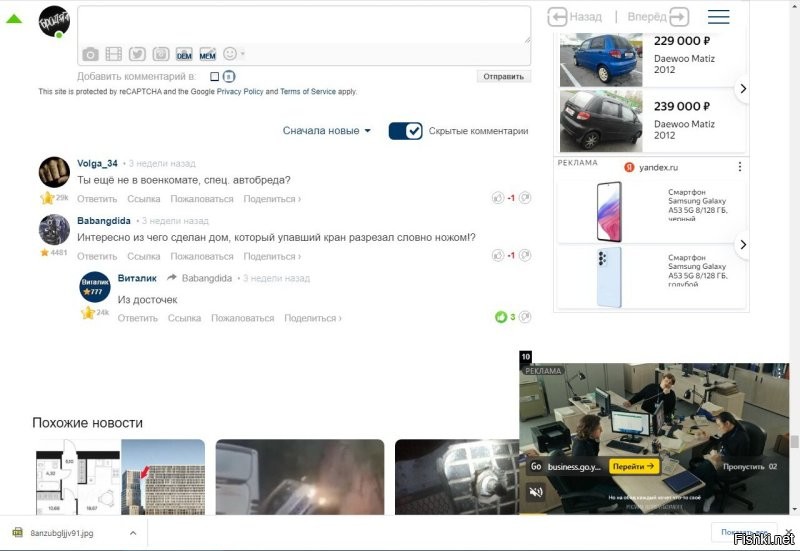Click next chevron on the Samsung ad carousel
Image resolution: width=800 pixels, height=551 pixels.
[743, 244]
